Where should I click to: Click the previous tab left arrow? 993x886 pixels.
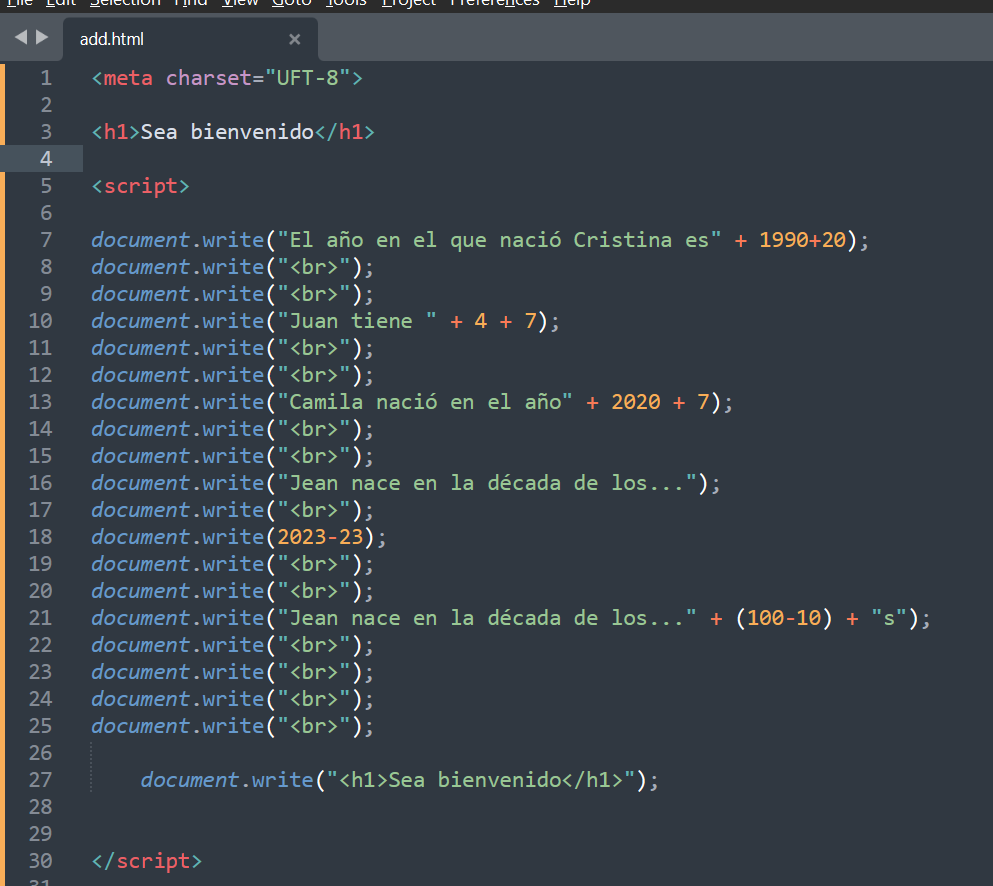coord(21,37)
